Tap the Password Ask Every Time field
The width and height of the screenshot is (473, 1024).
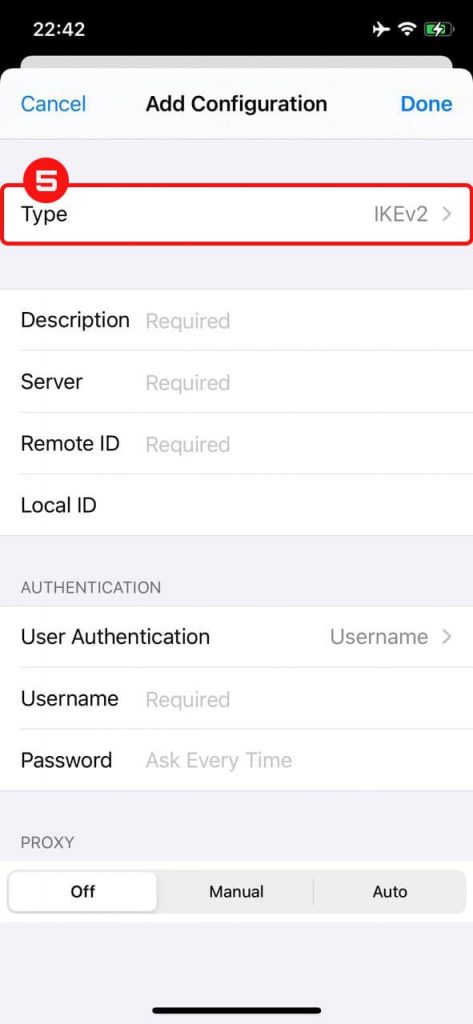(236, 760)
